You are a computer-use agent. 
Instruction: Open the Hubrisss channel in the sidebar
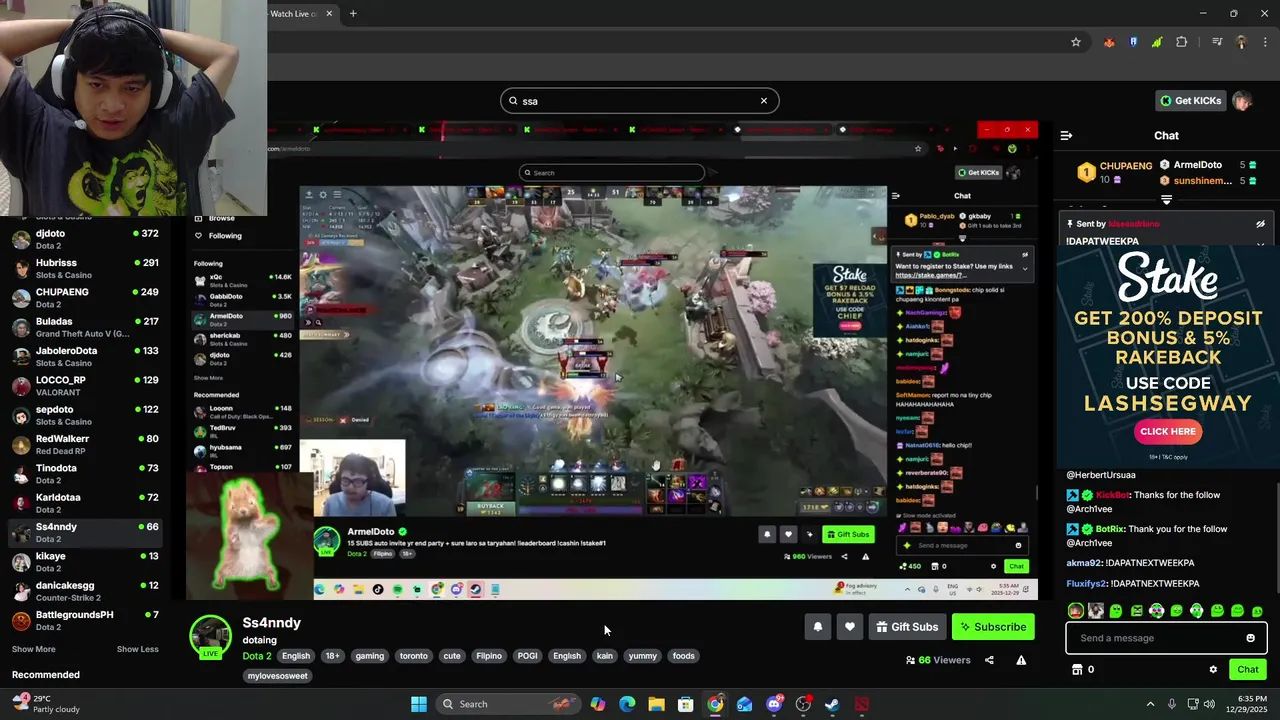(x=84, y=268)
